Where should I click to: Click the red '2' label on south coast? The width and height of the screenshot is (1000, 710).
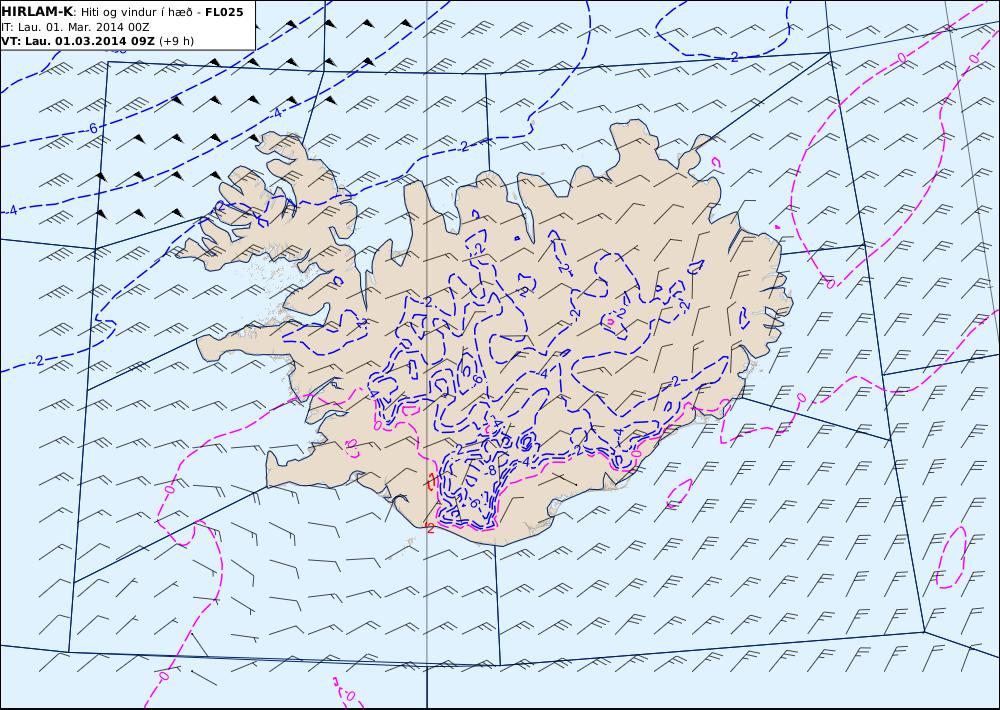pyautogui.click(x=430, y=528)
